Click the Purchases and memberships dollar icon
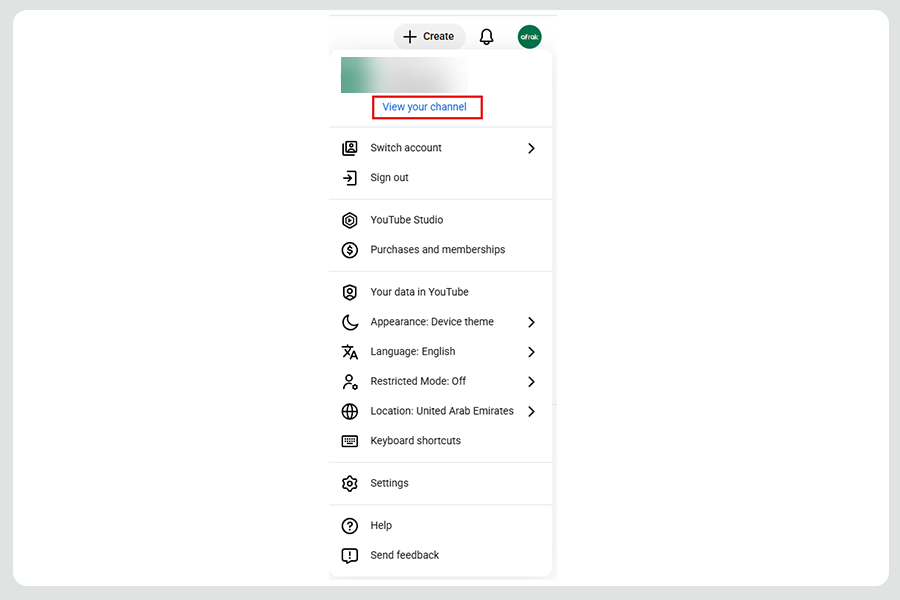The height and width of the screenshot is (600, 900). (x=349, y=250)
